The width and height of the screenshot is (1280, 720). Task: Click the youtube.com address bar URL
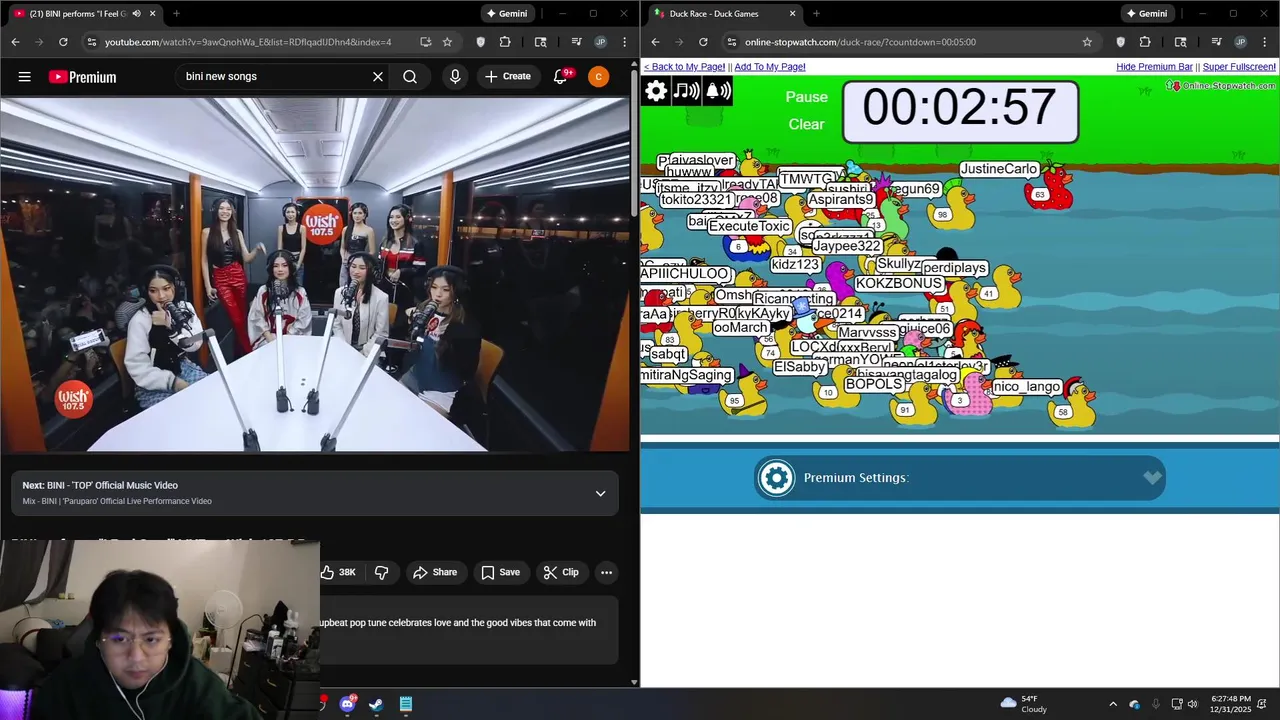pyautogui.click(x=248, y=42)
